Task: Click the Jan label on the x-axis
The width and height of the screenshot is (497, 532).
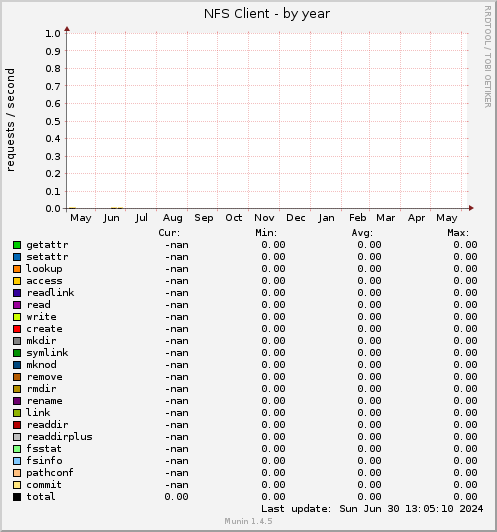Action: (326, 217)
